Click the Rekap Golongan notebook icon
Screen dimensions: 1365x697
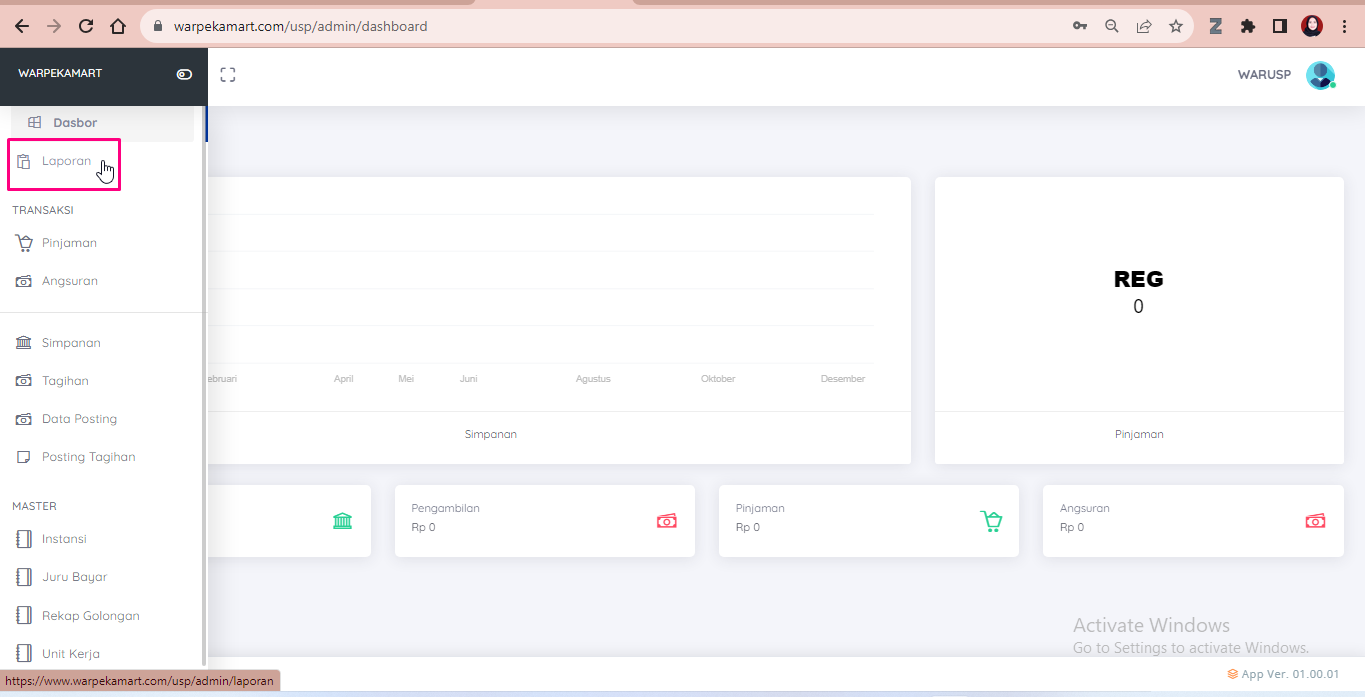(24, 616)
